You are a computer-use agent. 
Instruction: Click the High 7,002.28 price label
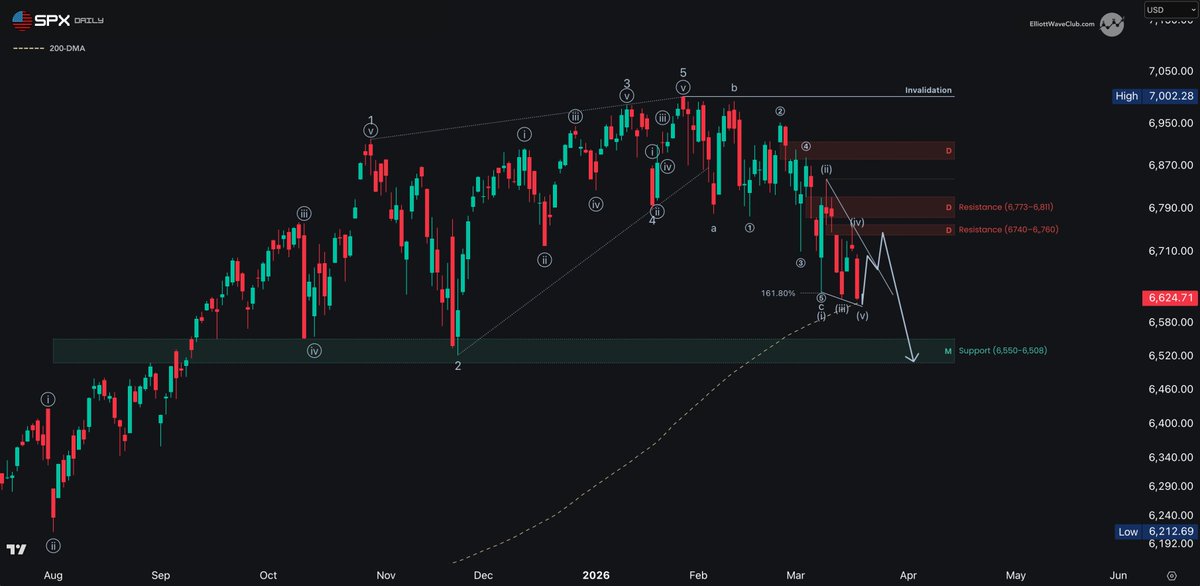pyautogui.click(x=1155, y=96)
